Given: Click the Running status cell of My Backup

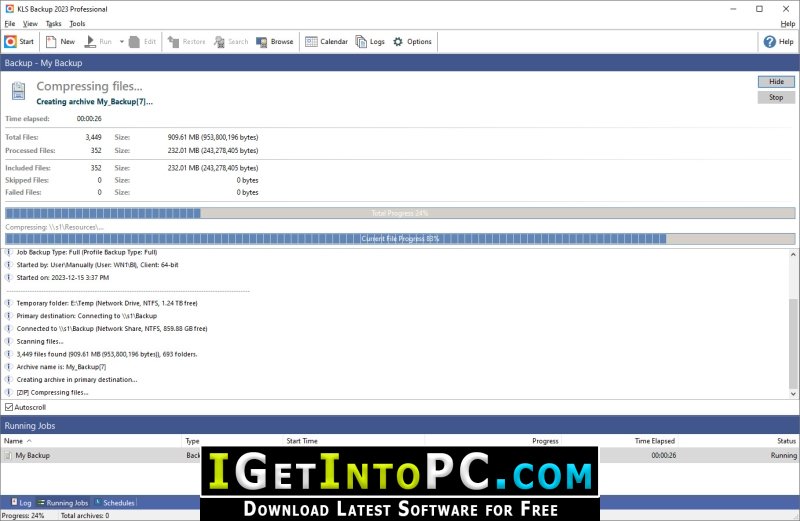Looking at the screenshot, I should pyautogui.click(x=784, y=455).
